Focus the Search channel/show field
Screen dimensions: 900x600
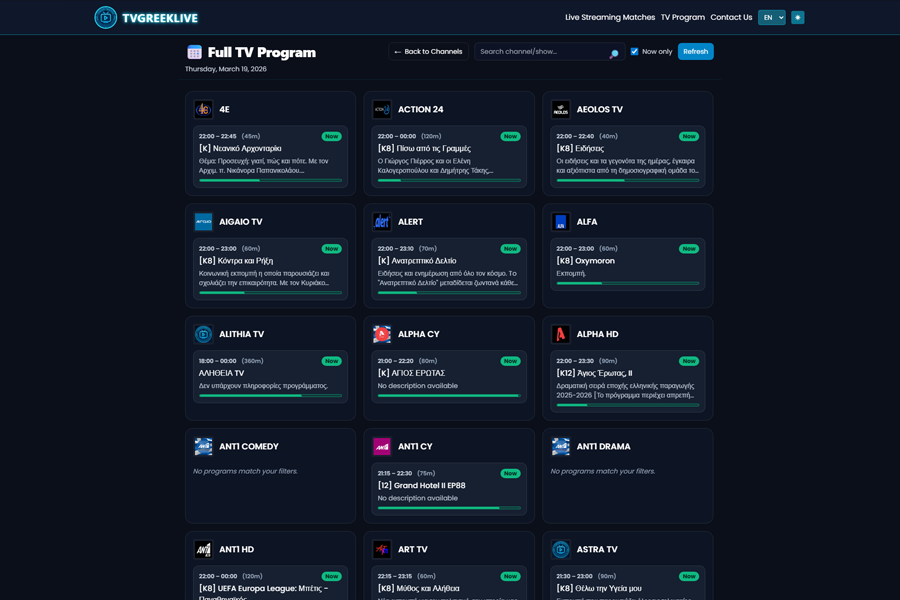(549, 52)
